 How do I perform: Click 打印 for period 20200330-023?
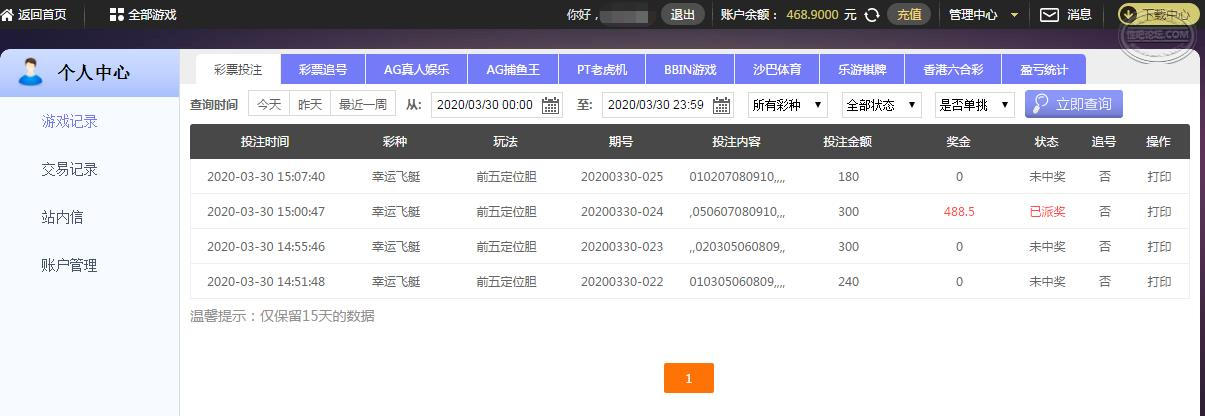point(1159,247)
